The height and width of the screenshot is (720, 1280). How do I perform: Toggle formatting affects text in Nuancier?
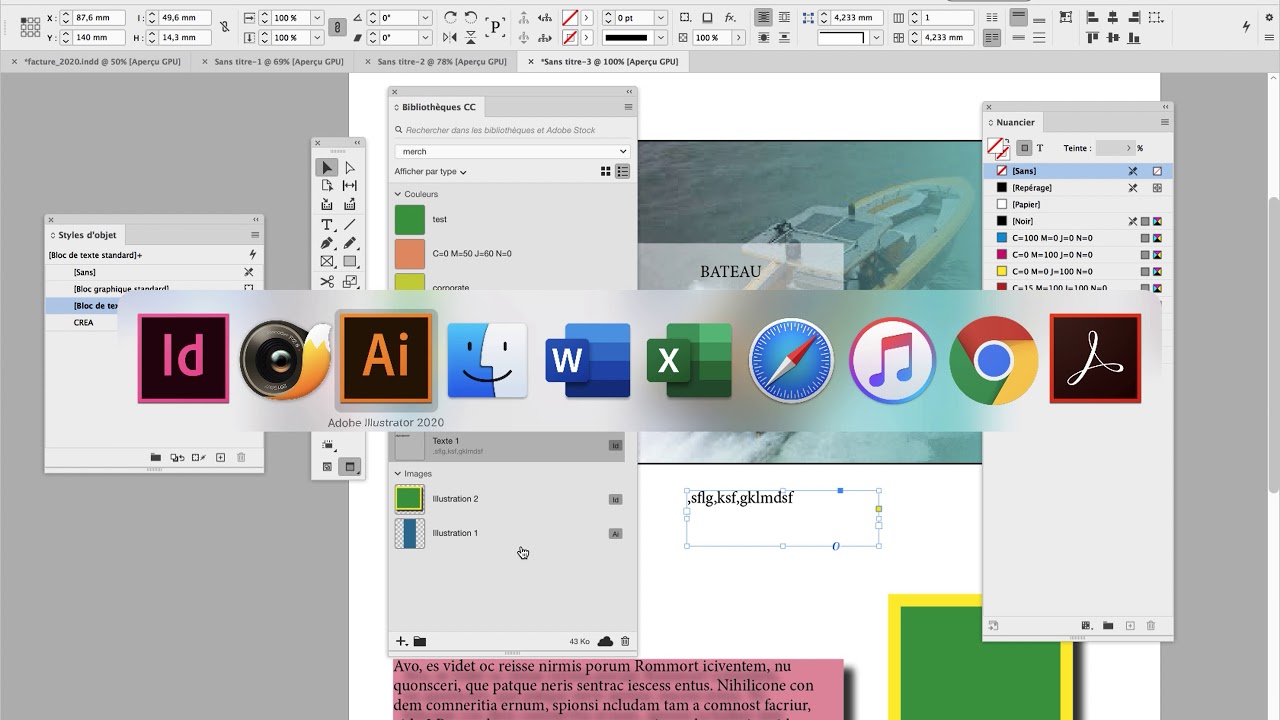(1040, 148)
